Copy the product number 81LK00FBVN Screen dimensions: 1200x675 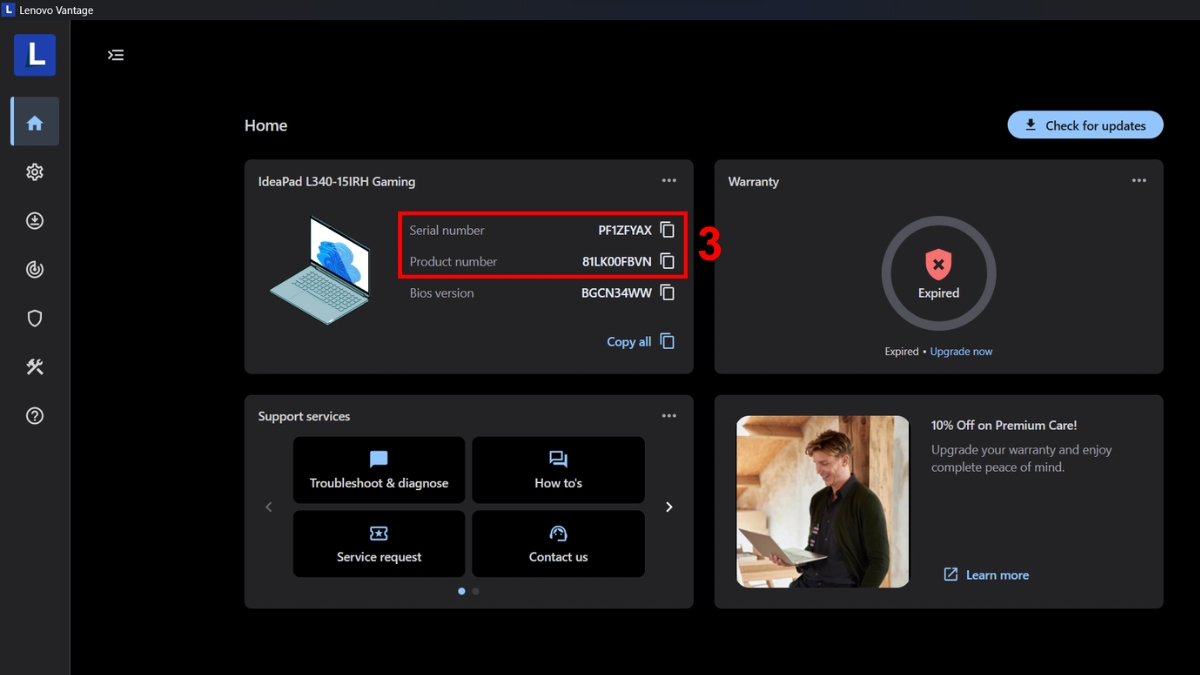[x=667, y=262]
